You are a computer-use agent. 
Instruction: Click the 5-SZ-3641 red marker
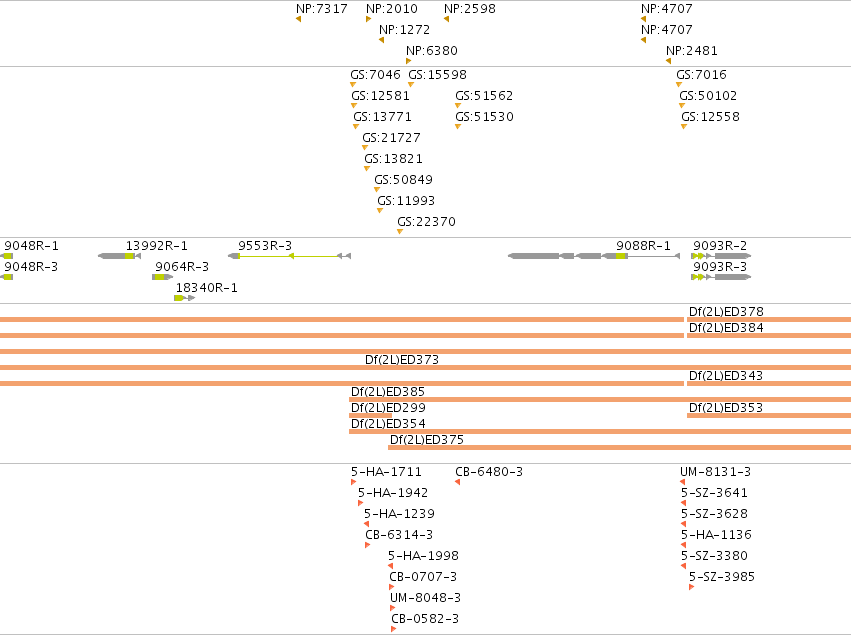pyautogui.click(x=683, y=503)
